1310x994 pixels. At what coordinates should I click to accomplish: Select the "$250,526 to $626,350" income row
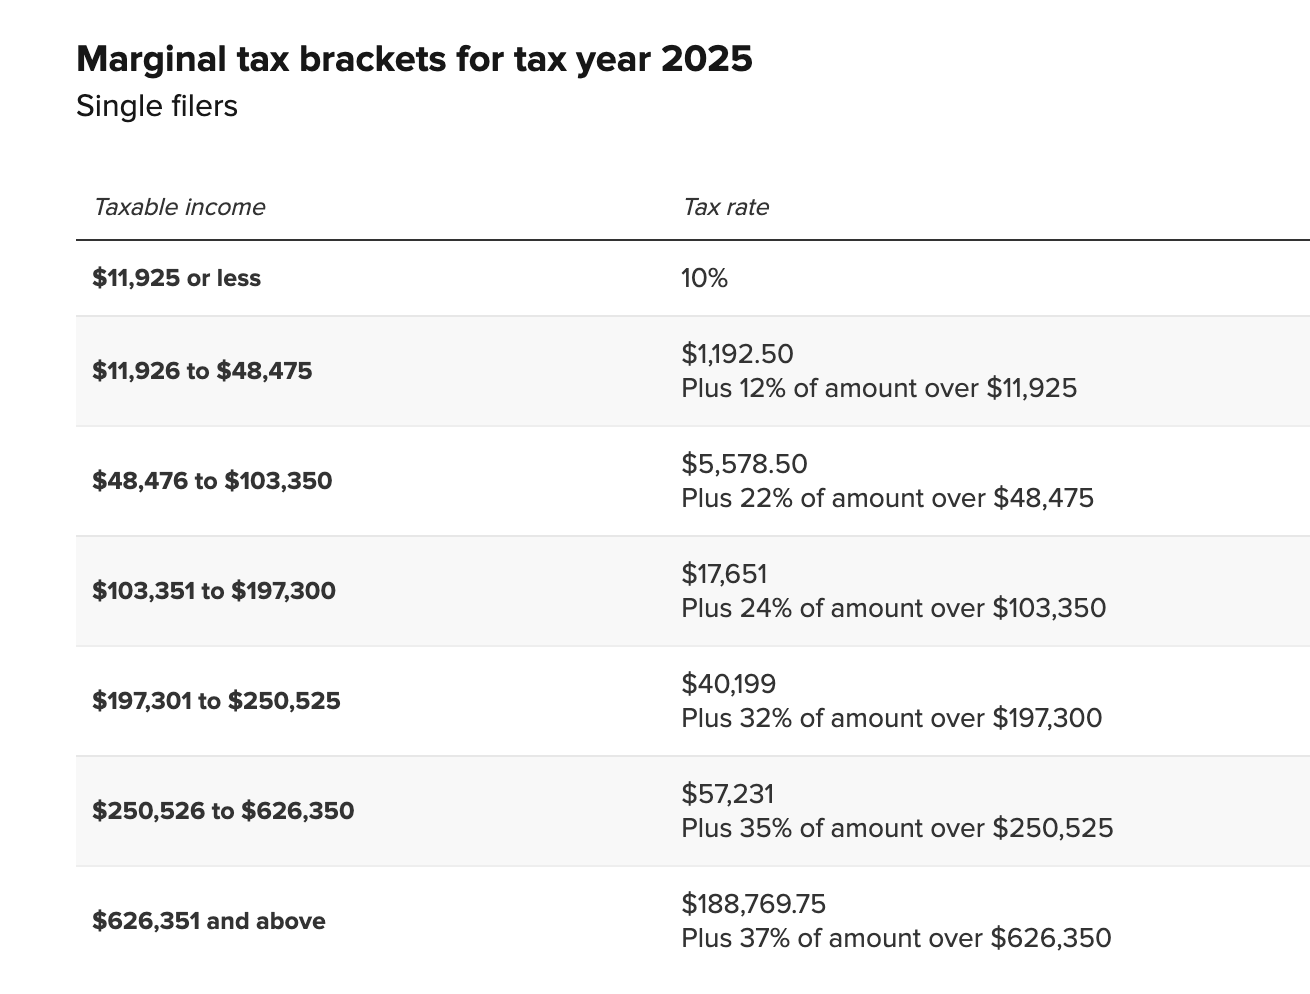[223, 811]
